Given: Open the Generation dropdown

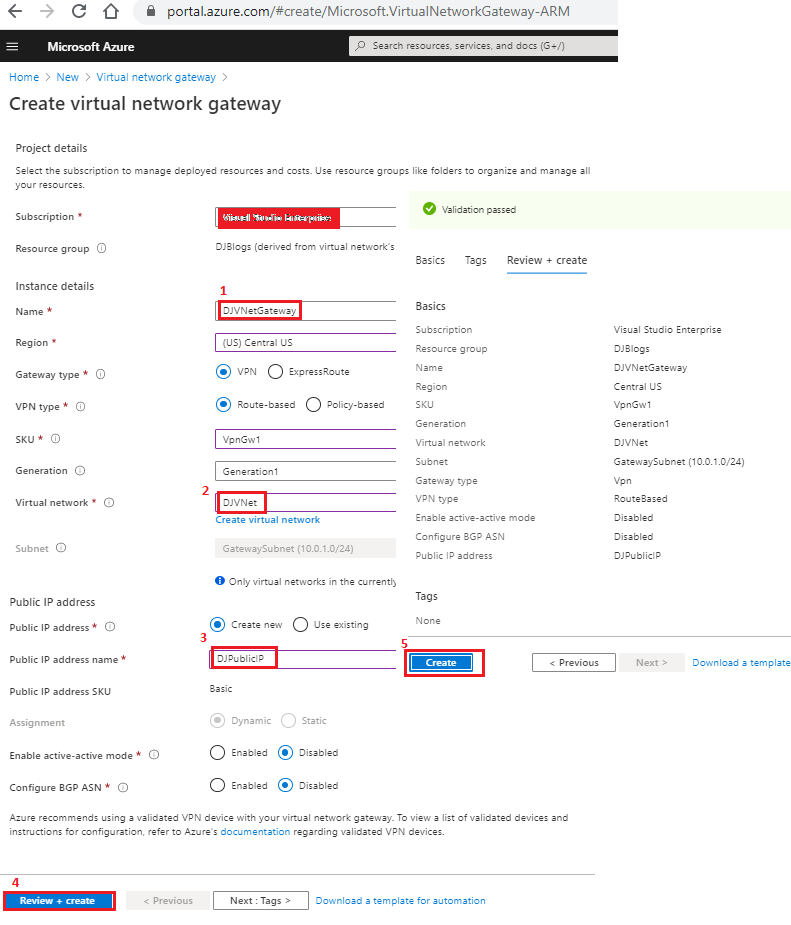Looking at the screenshot, I should [306, 471].
